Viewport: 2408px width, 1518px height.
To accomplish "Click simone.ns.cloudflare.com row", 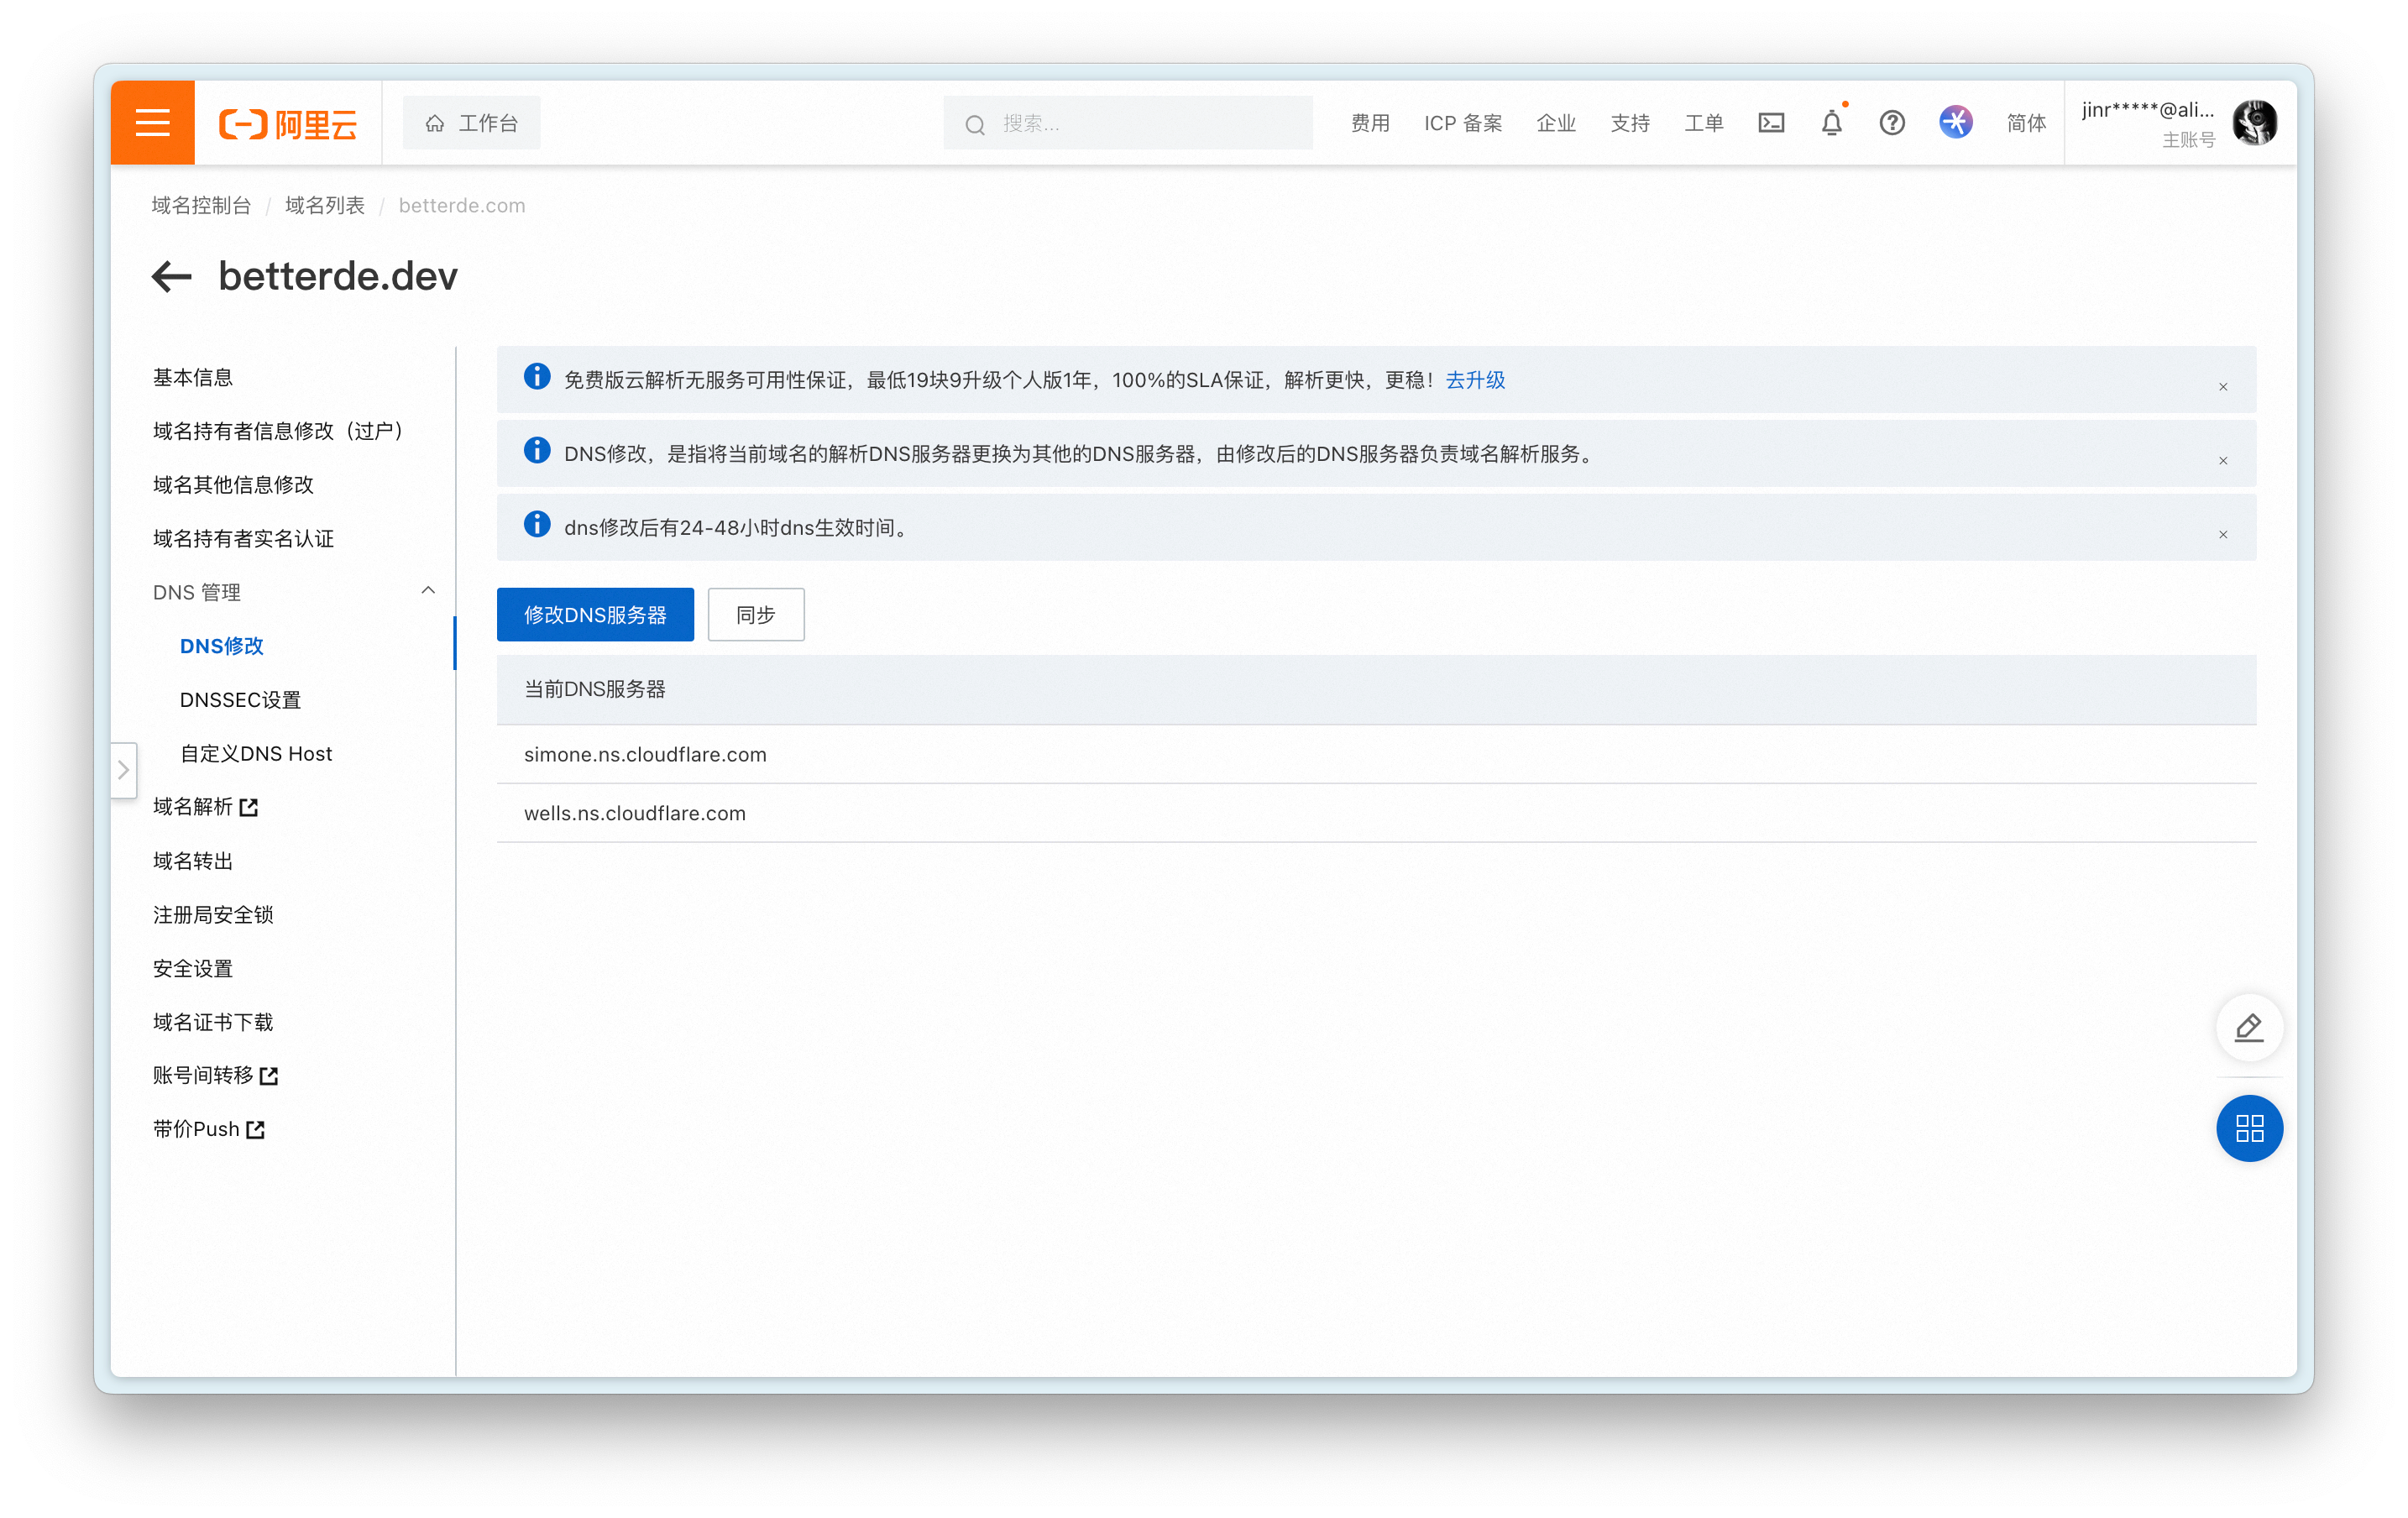I will click(1376, 755).
